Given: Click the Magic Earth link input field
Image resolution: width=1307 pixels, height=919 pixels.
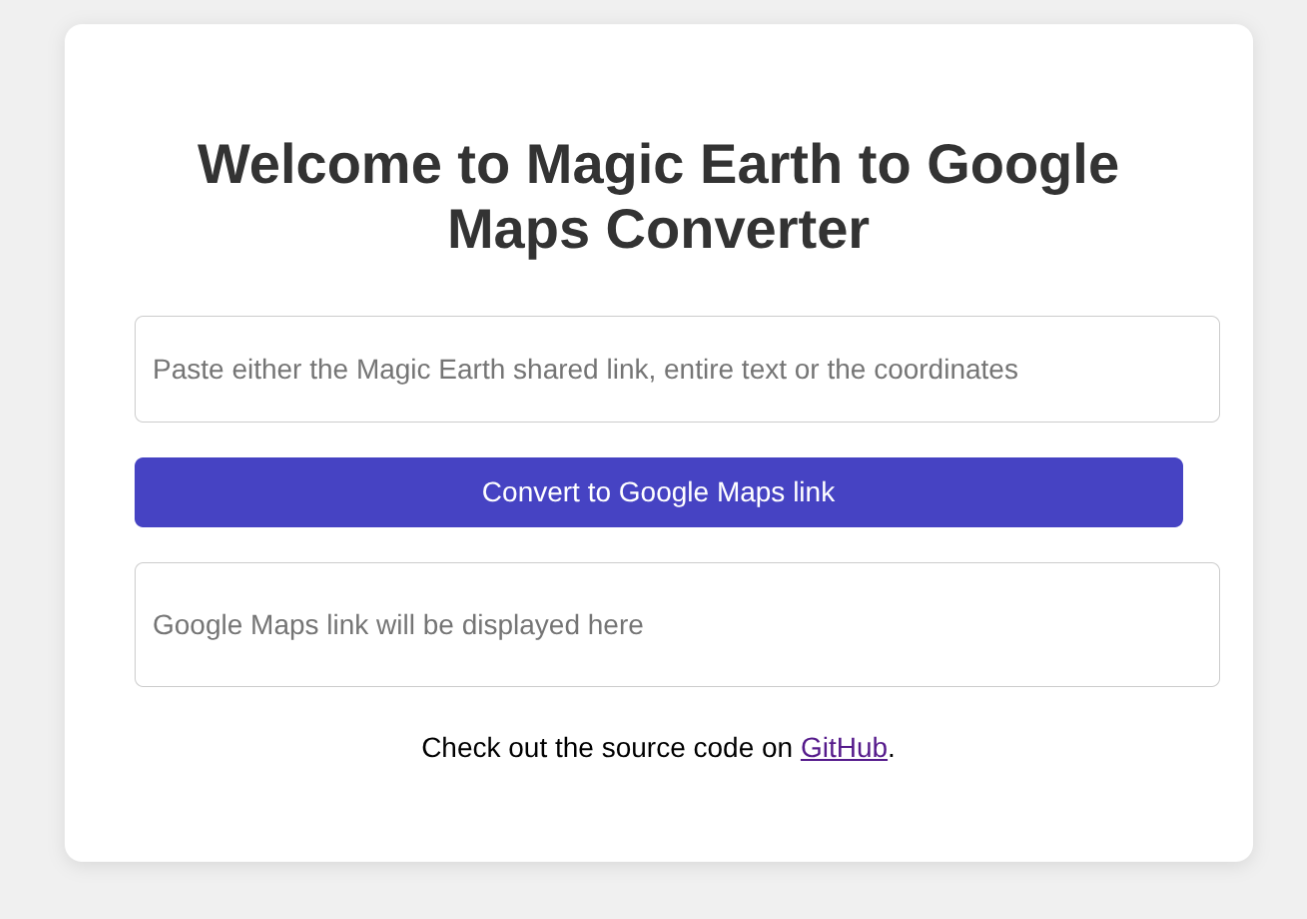Looking at the screenshot, I should click(x=676, y=369).
